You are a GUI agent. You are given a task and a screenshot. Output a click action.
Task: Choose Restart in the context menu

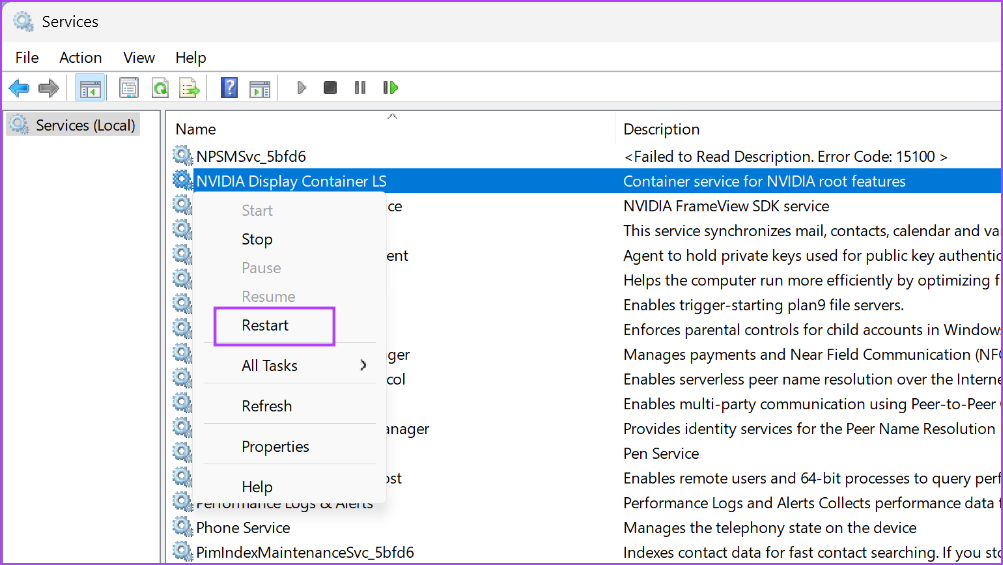(x=265, y=326)
